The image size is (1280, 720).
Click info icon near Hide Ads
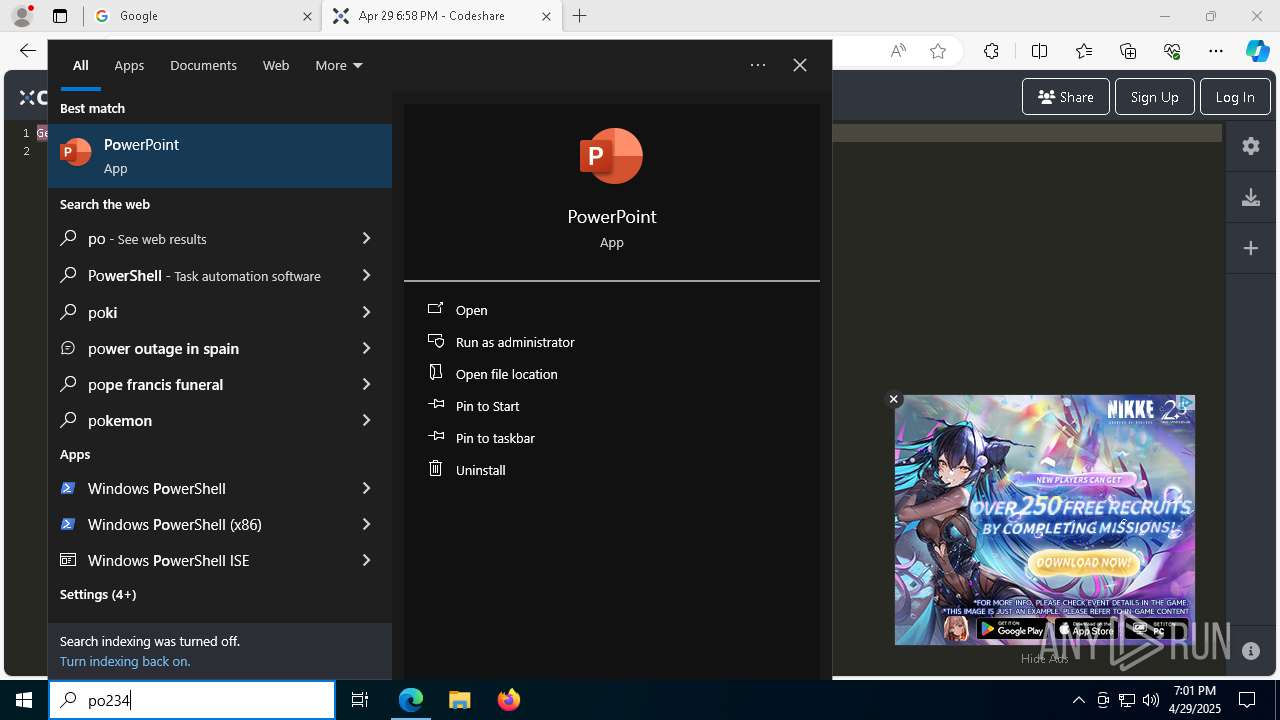pyautogui.click(x=1251, y=651)
